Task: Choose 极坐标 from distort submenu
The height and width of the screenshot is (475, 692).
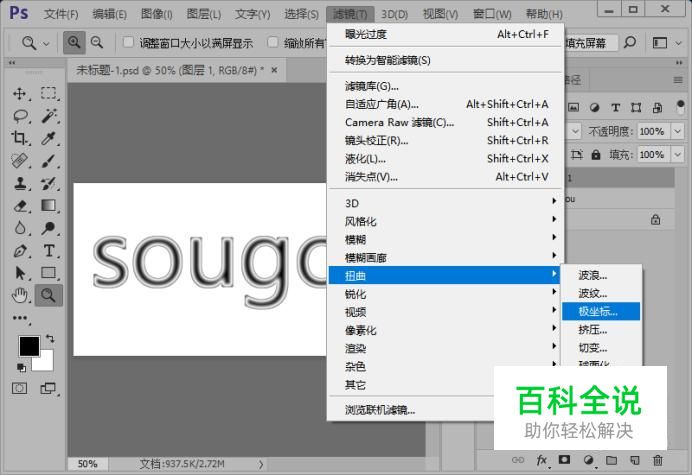Action: [x=601, y=311]
